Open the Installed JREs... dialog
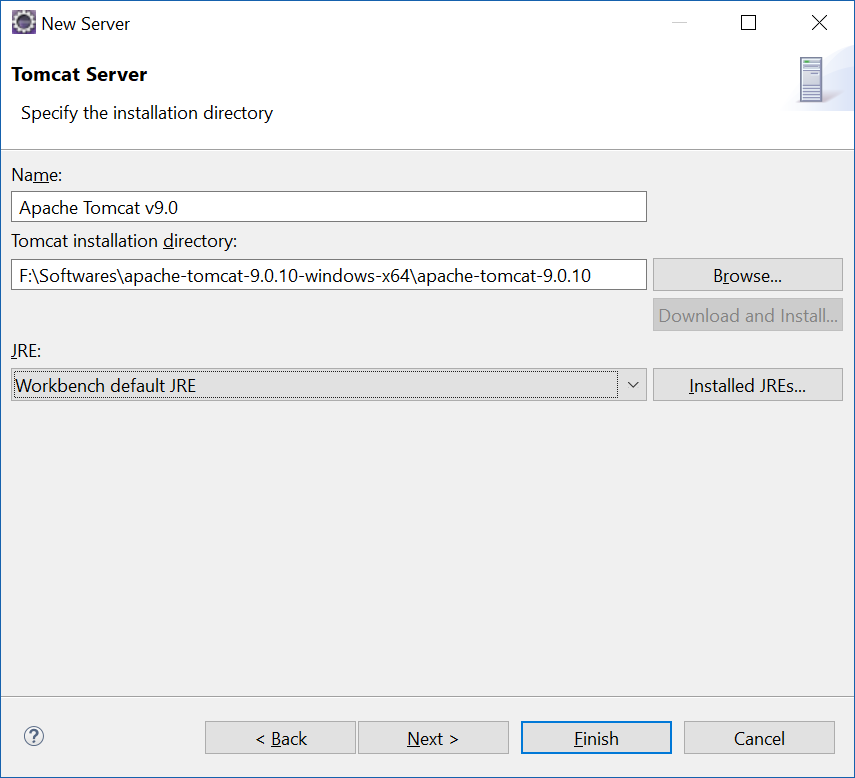The height and width of the screenshot is (778, 855). 748,385
